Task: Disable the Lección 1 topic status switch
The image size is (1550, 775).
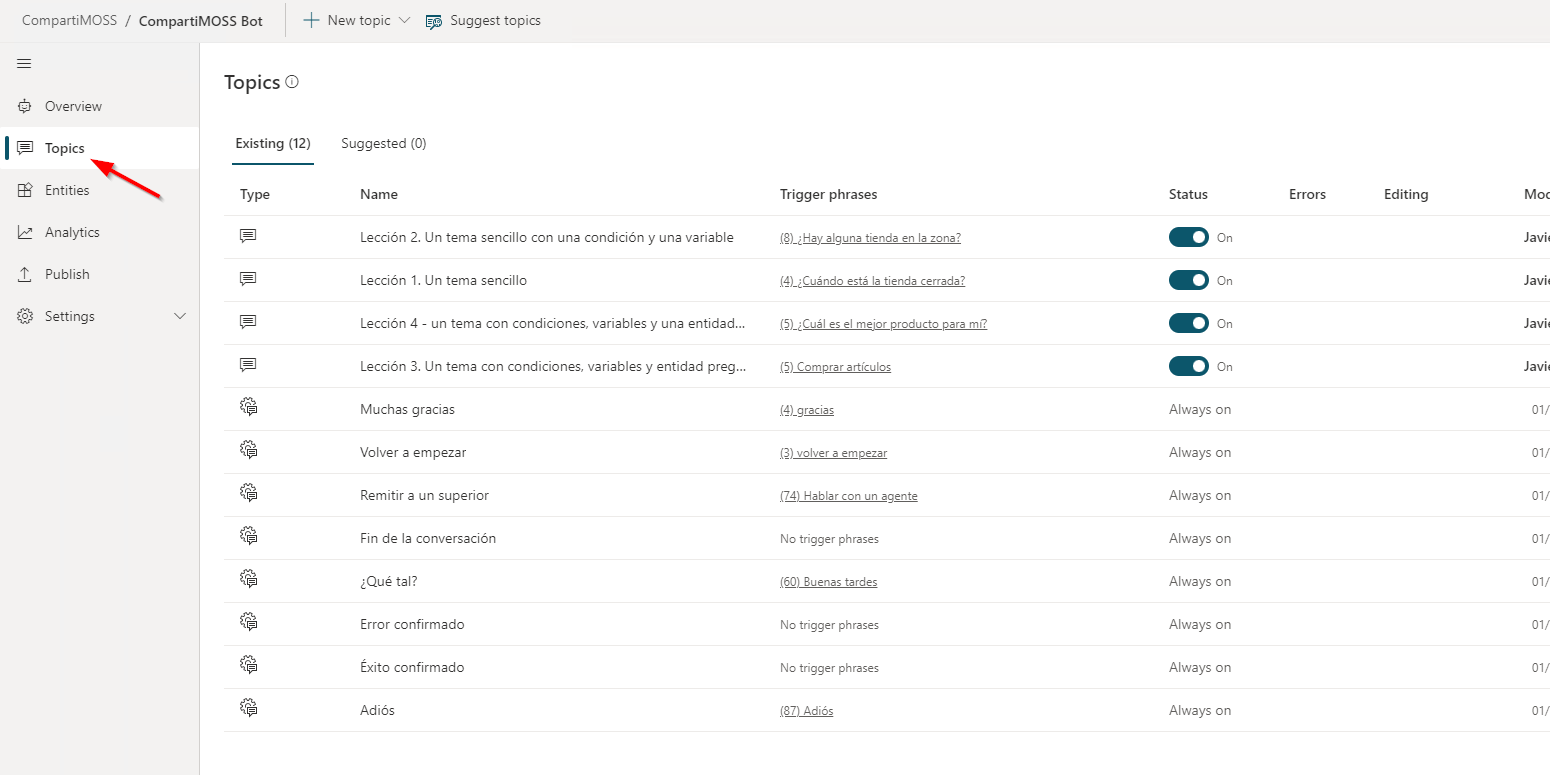Action: [x=1188, y=281]
